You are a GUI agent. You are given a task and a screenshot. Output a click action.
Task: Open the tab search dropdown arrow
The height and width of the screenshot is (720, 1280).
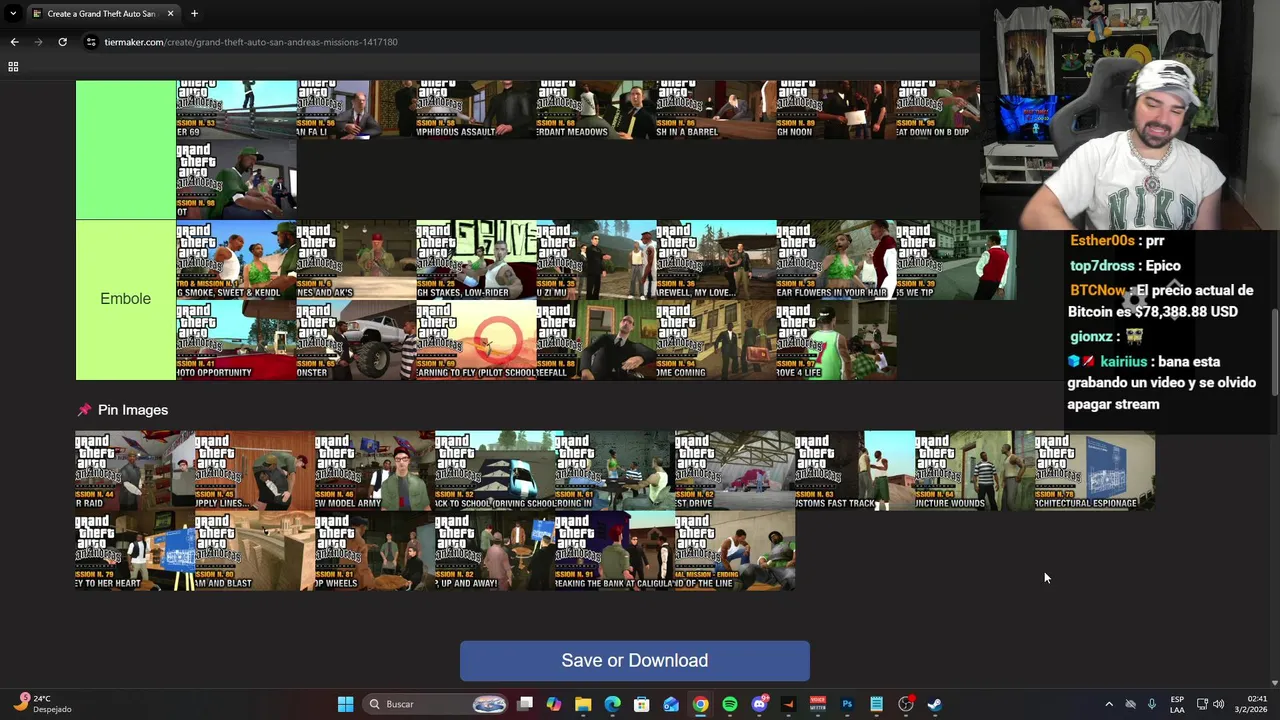tap(13, 14)
